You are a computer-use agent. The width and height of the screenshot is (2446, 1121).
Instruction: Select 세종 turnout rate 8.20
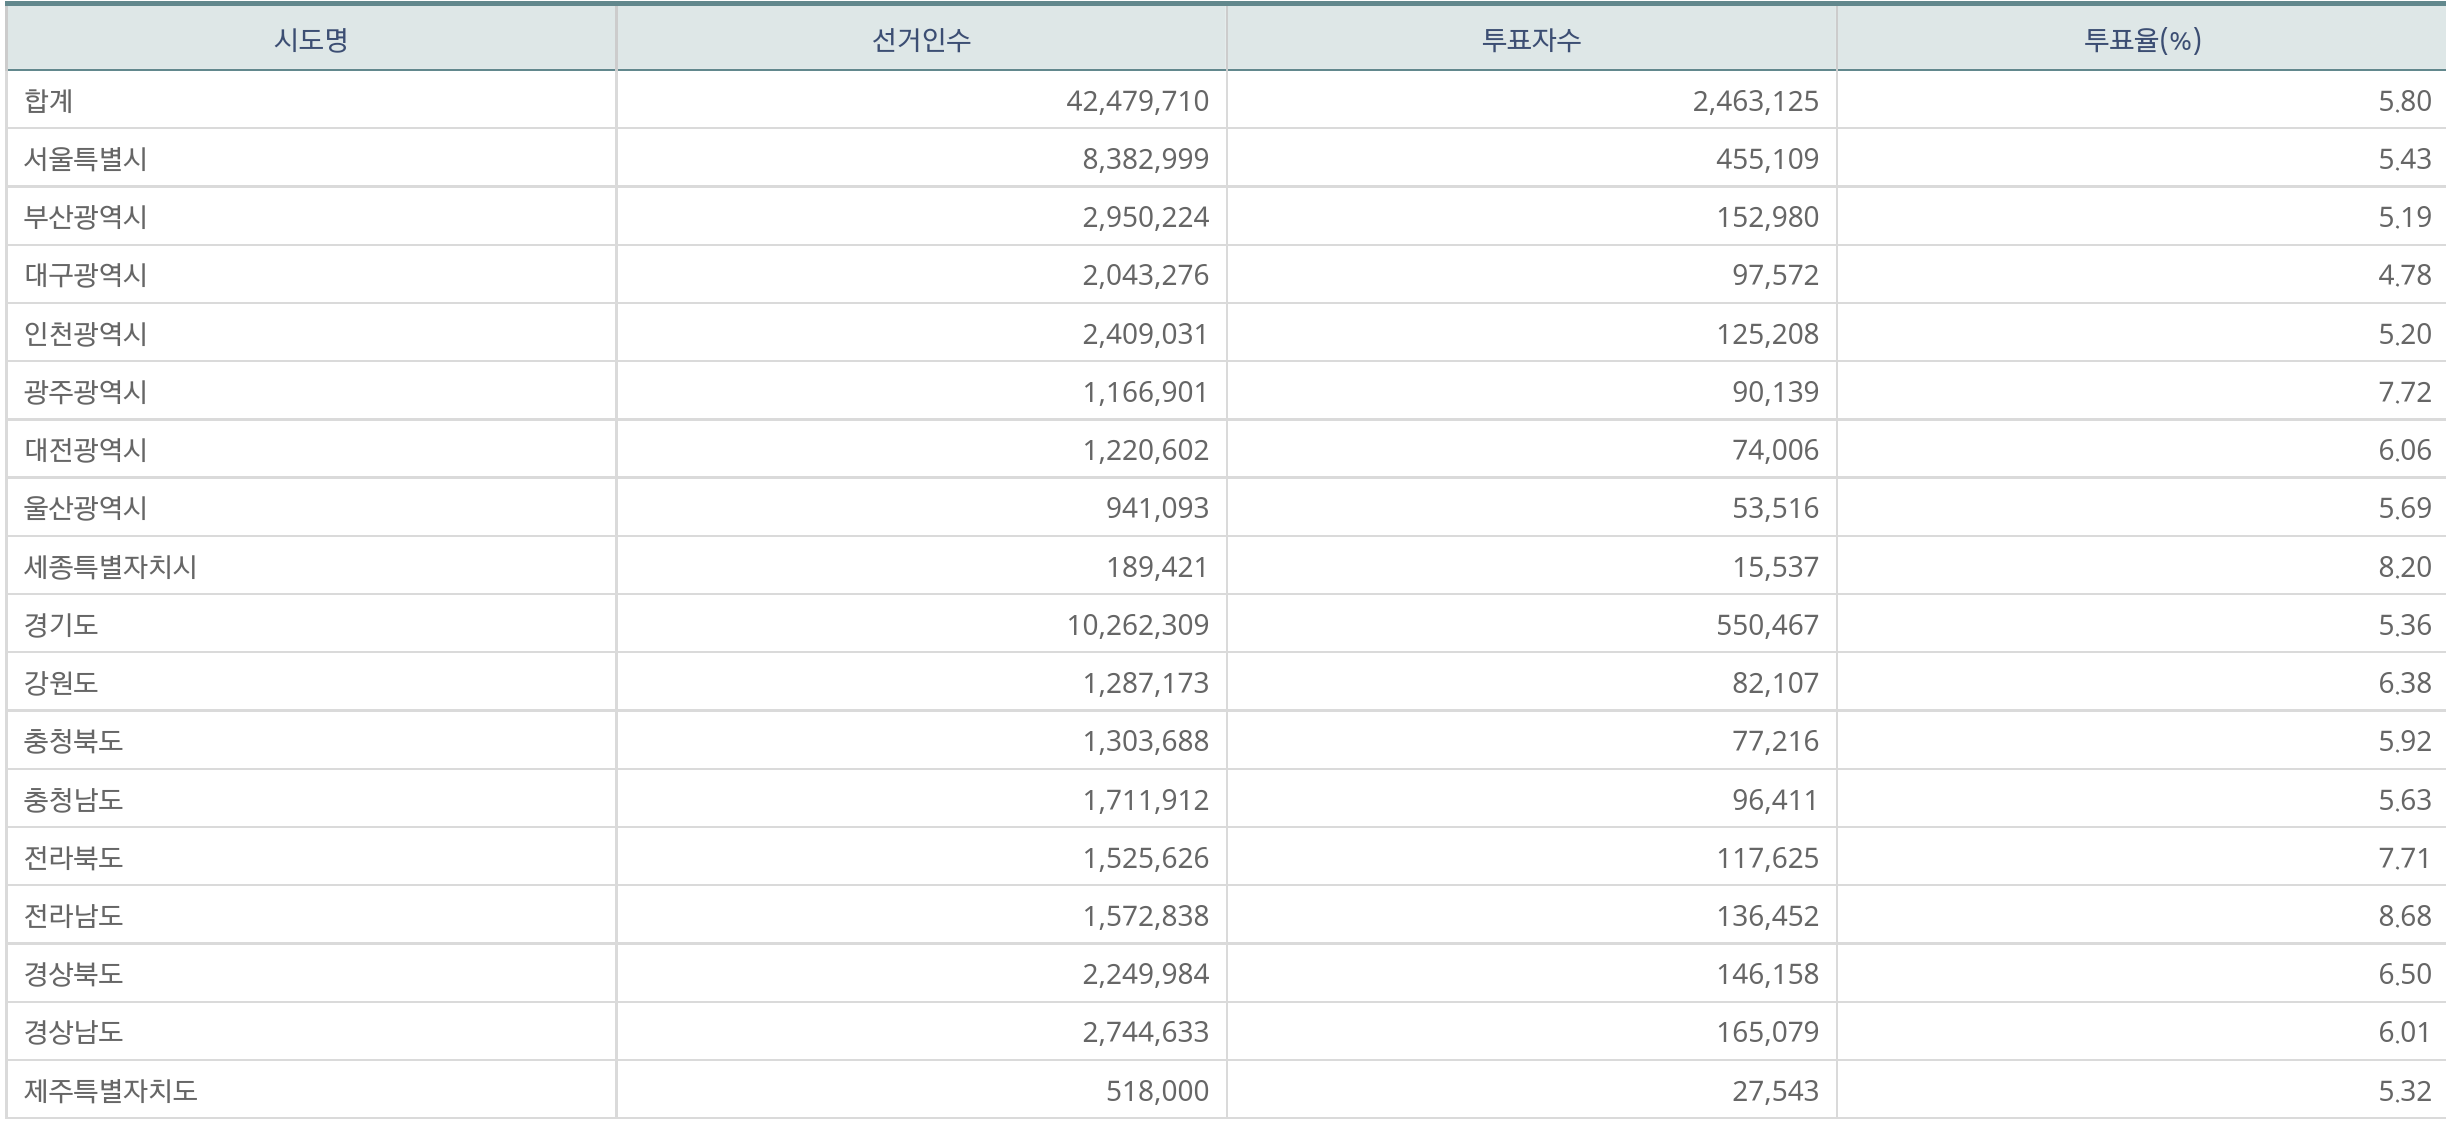click(x=2404, y=567)
